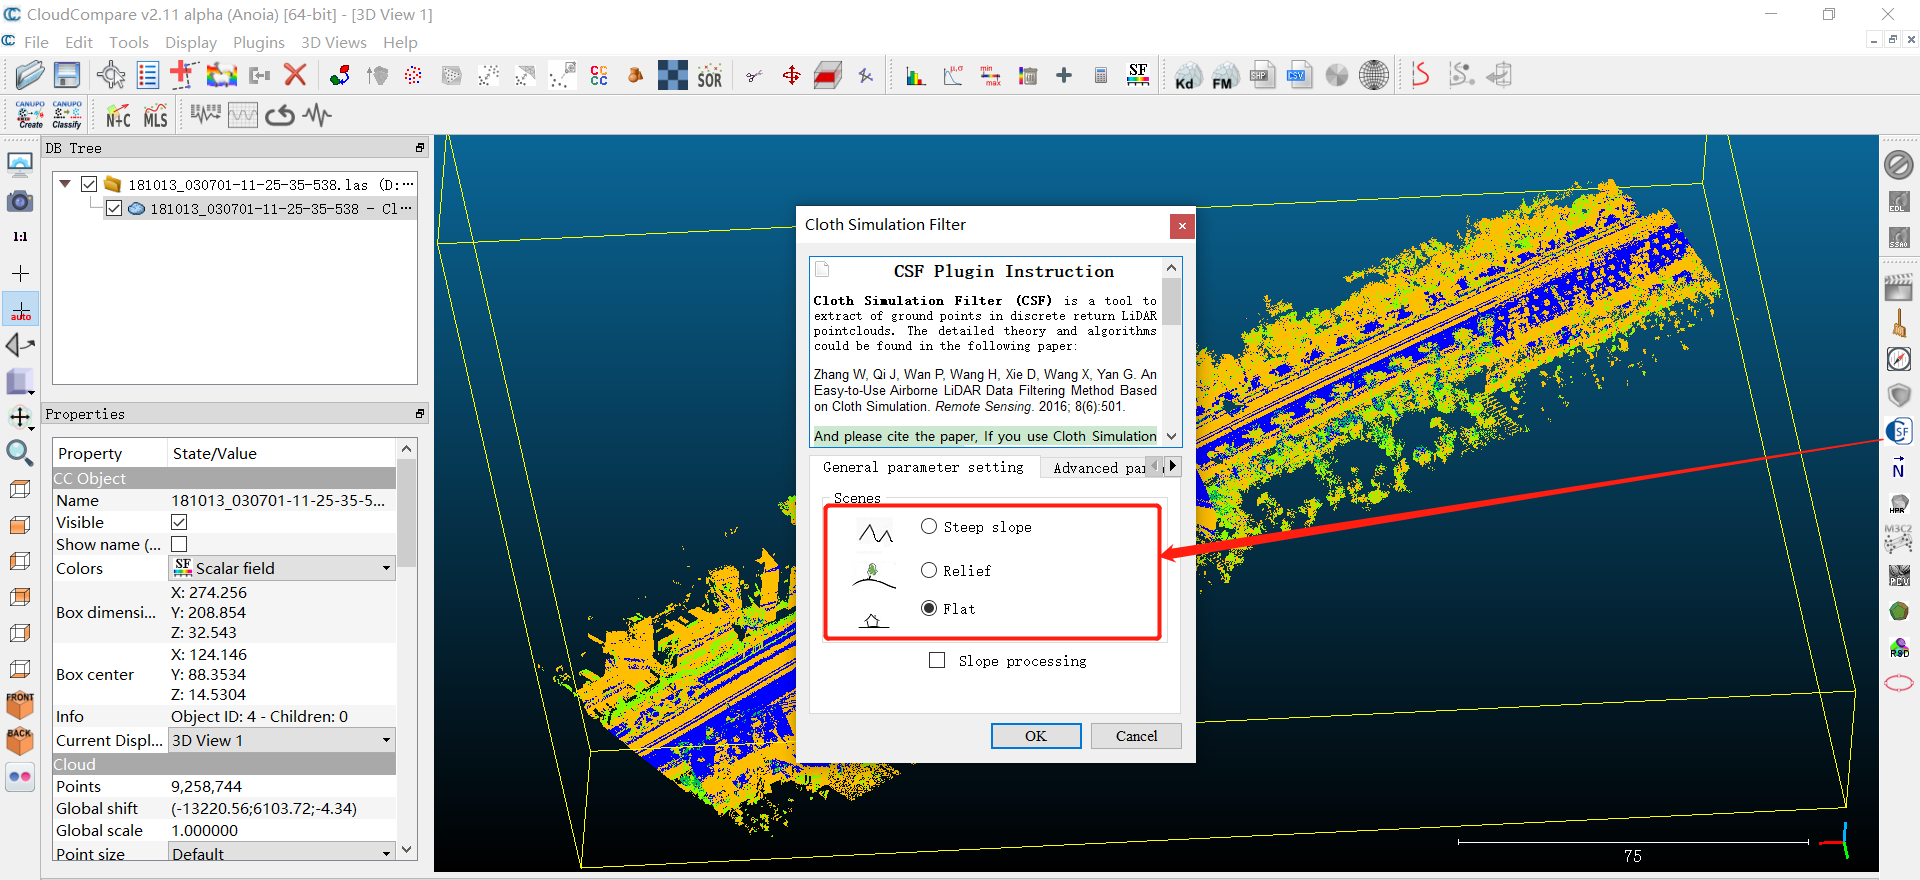
Task: Collapse the .las folder tree node
Action: pyautogui.click(x=65, y=184)
